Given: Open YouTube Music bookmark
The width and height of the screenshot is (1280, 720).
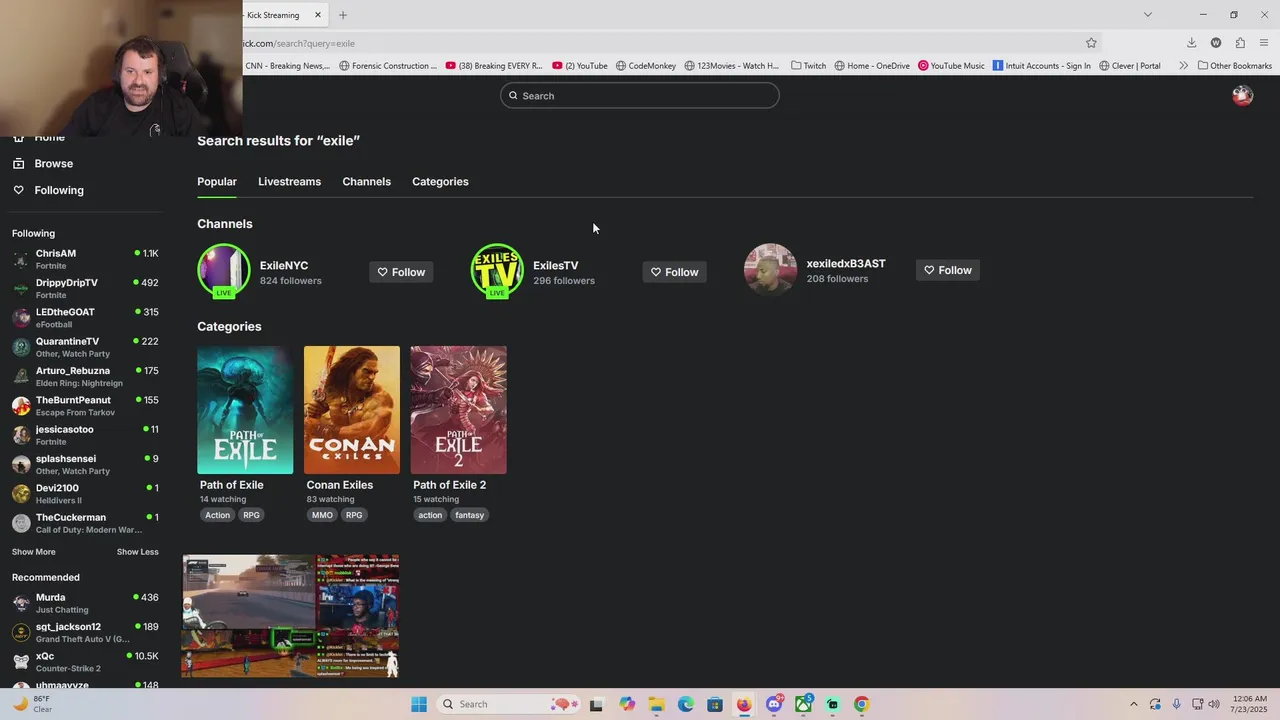Looking at the screenshot, I should (951, 66).
